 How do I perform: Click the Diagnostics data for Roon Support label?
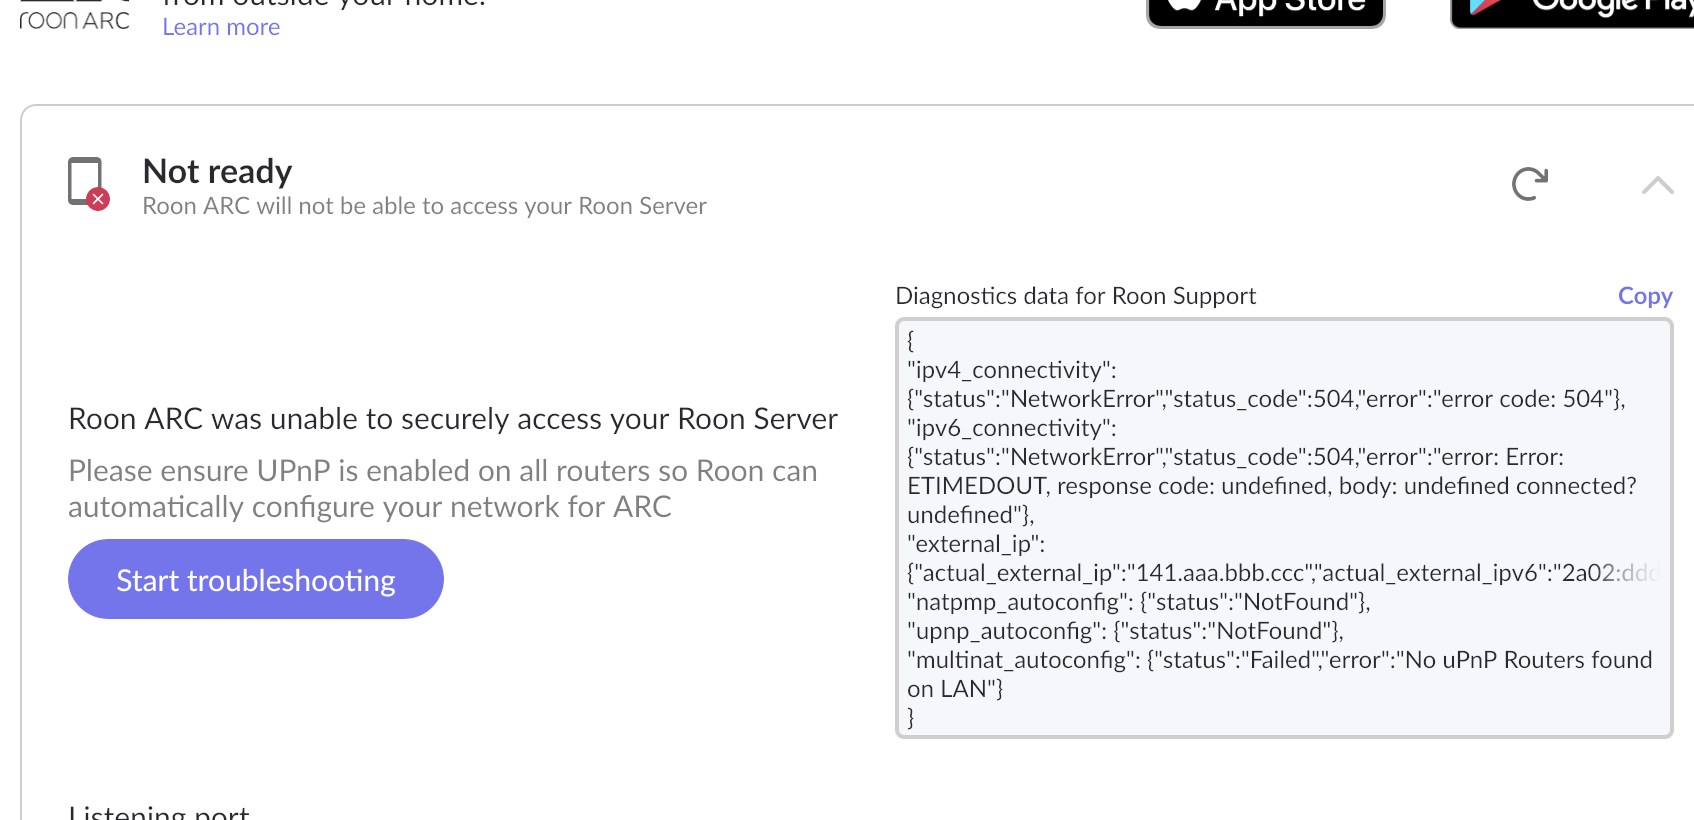pyautogui.click(x=1075, y=296)
